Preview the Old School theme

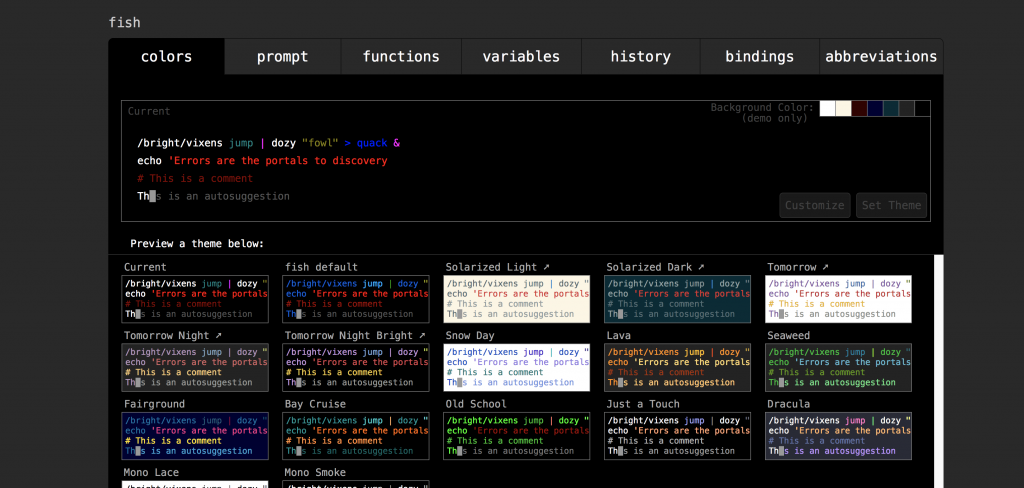(517, 435)
